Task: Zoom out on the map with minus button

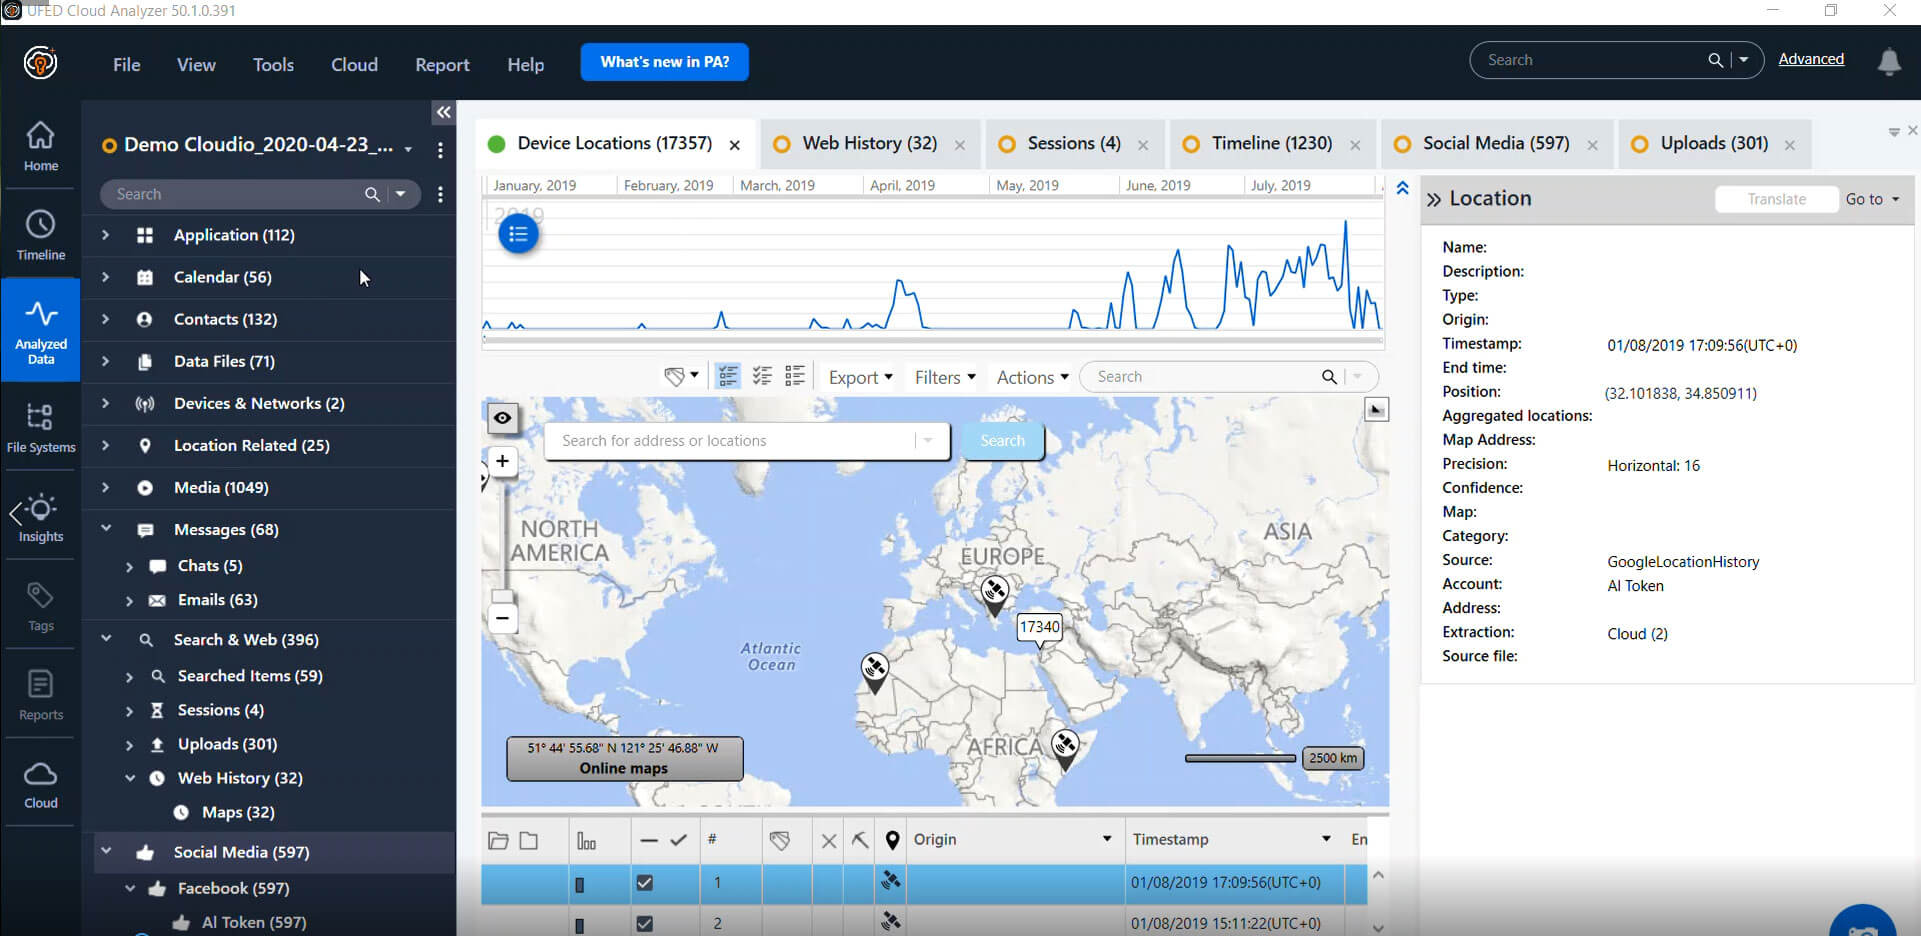Action: (502, 618)
